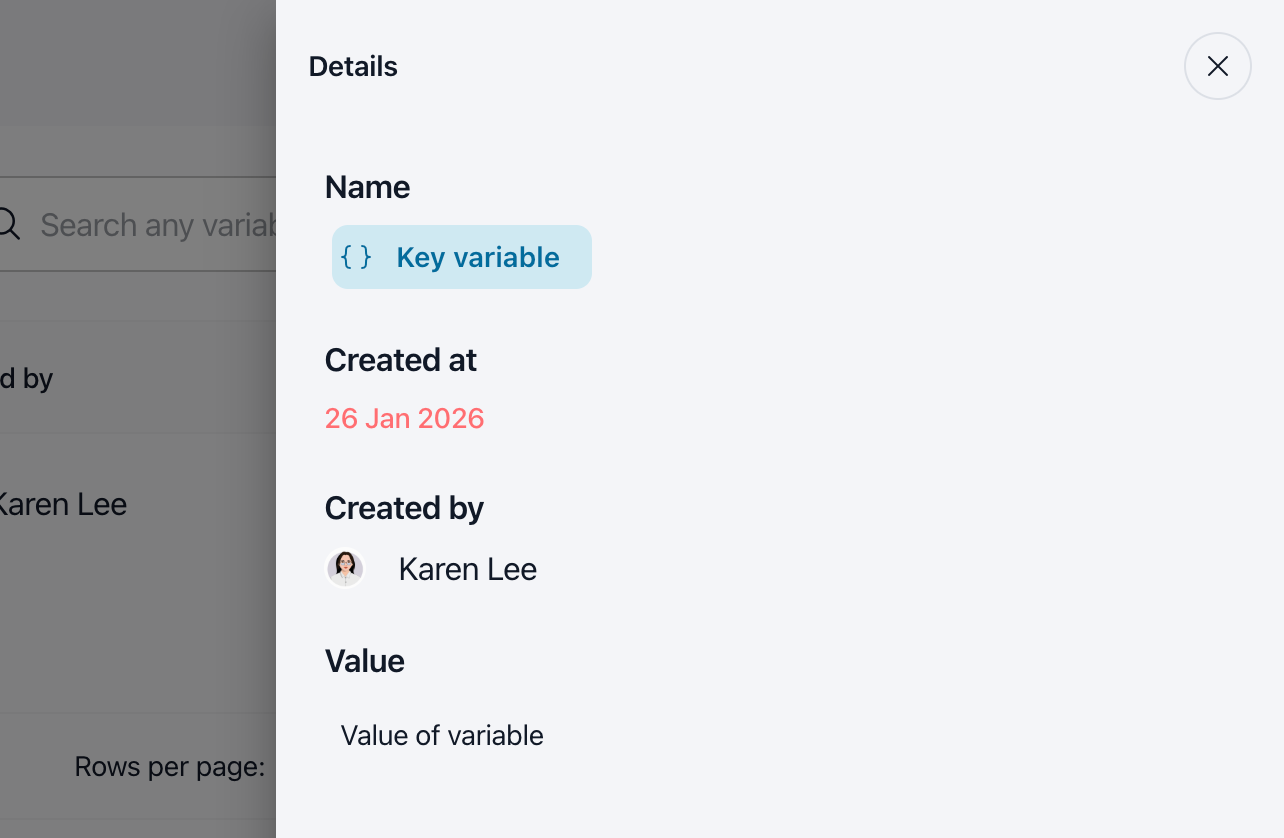This screenshot has height=838, width=1284.
Task: Close the Details panel with X button
Action: point(1217,66)
